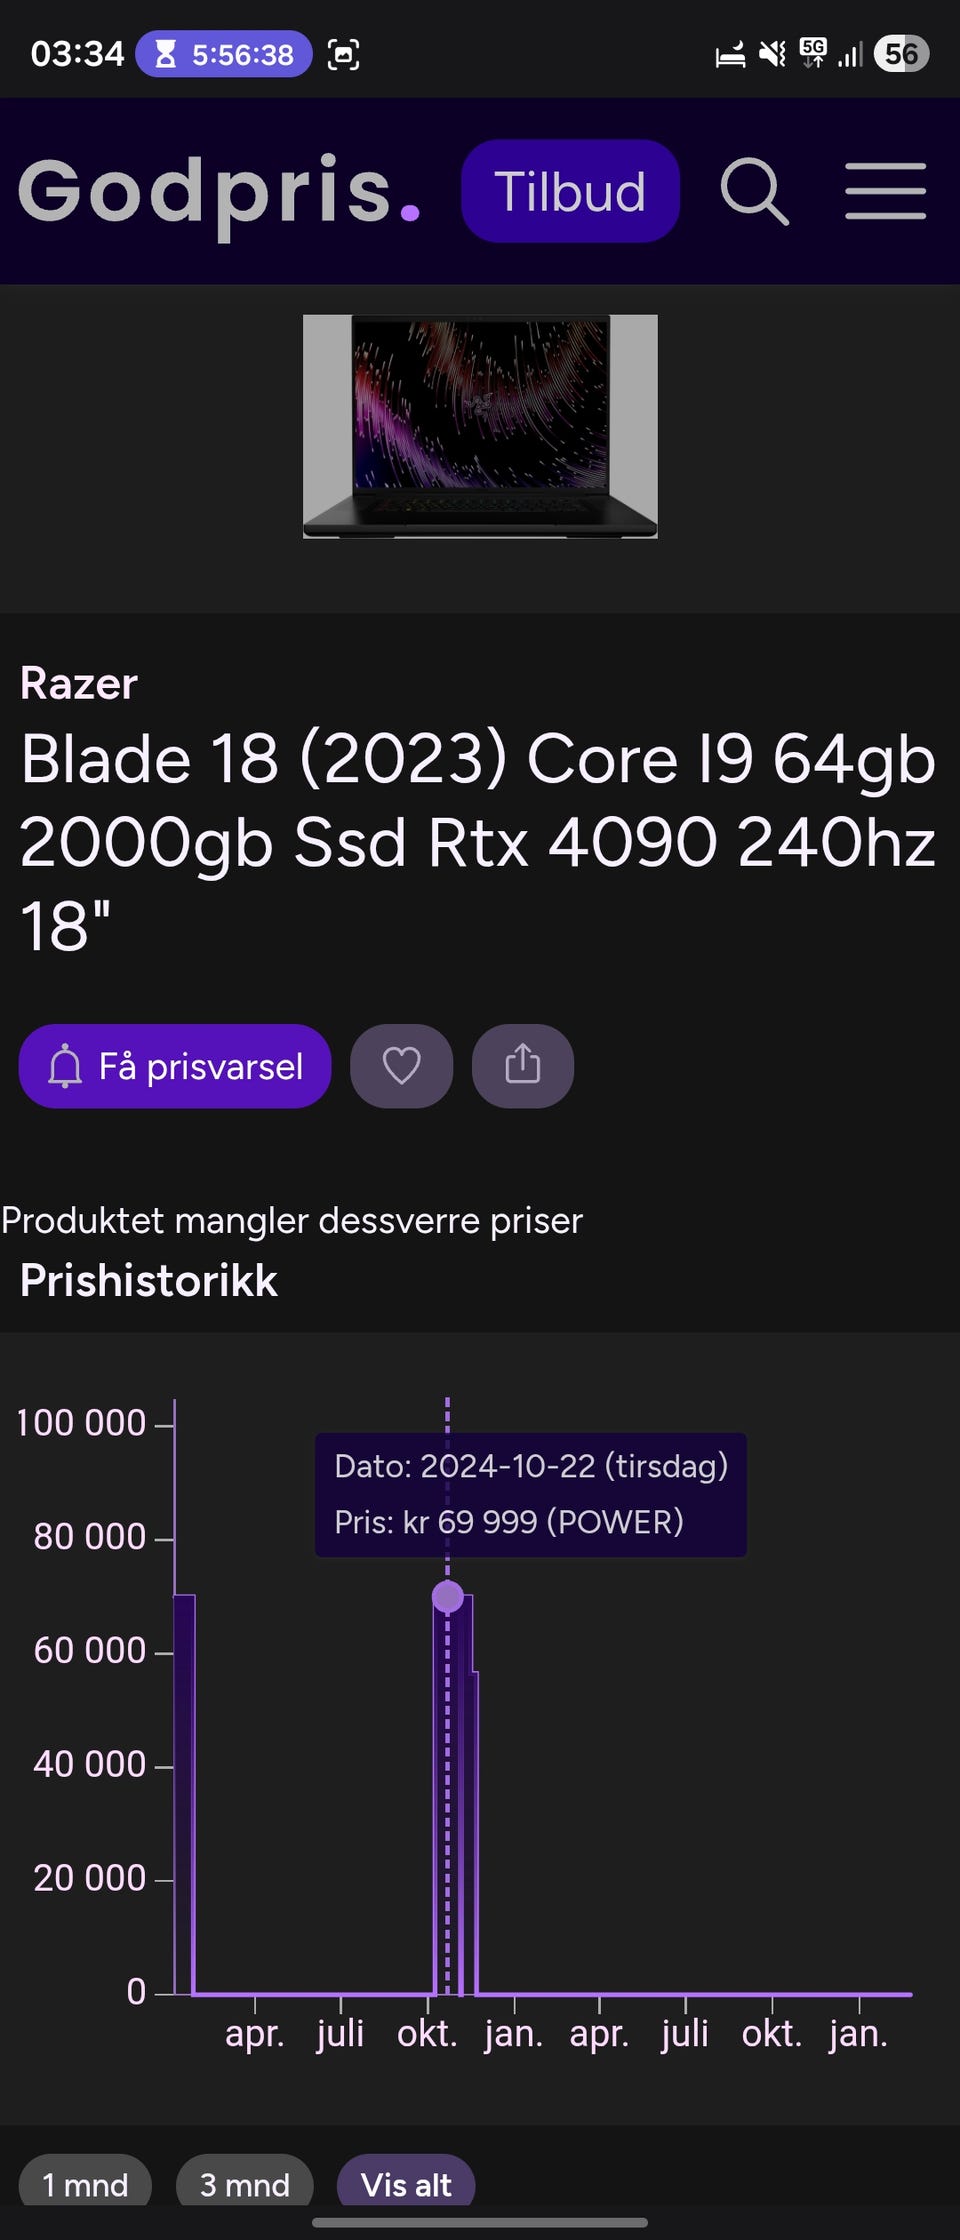Select the 1 mnd range
The image size is (960, 2240).
[x=85, y=2184]
